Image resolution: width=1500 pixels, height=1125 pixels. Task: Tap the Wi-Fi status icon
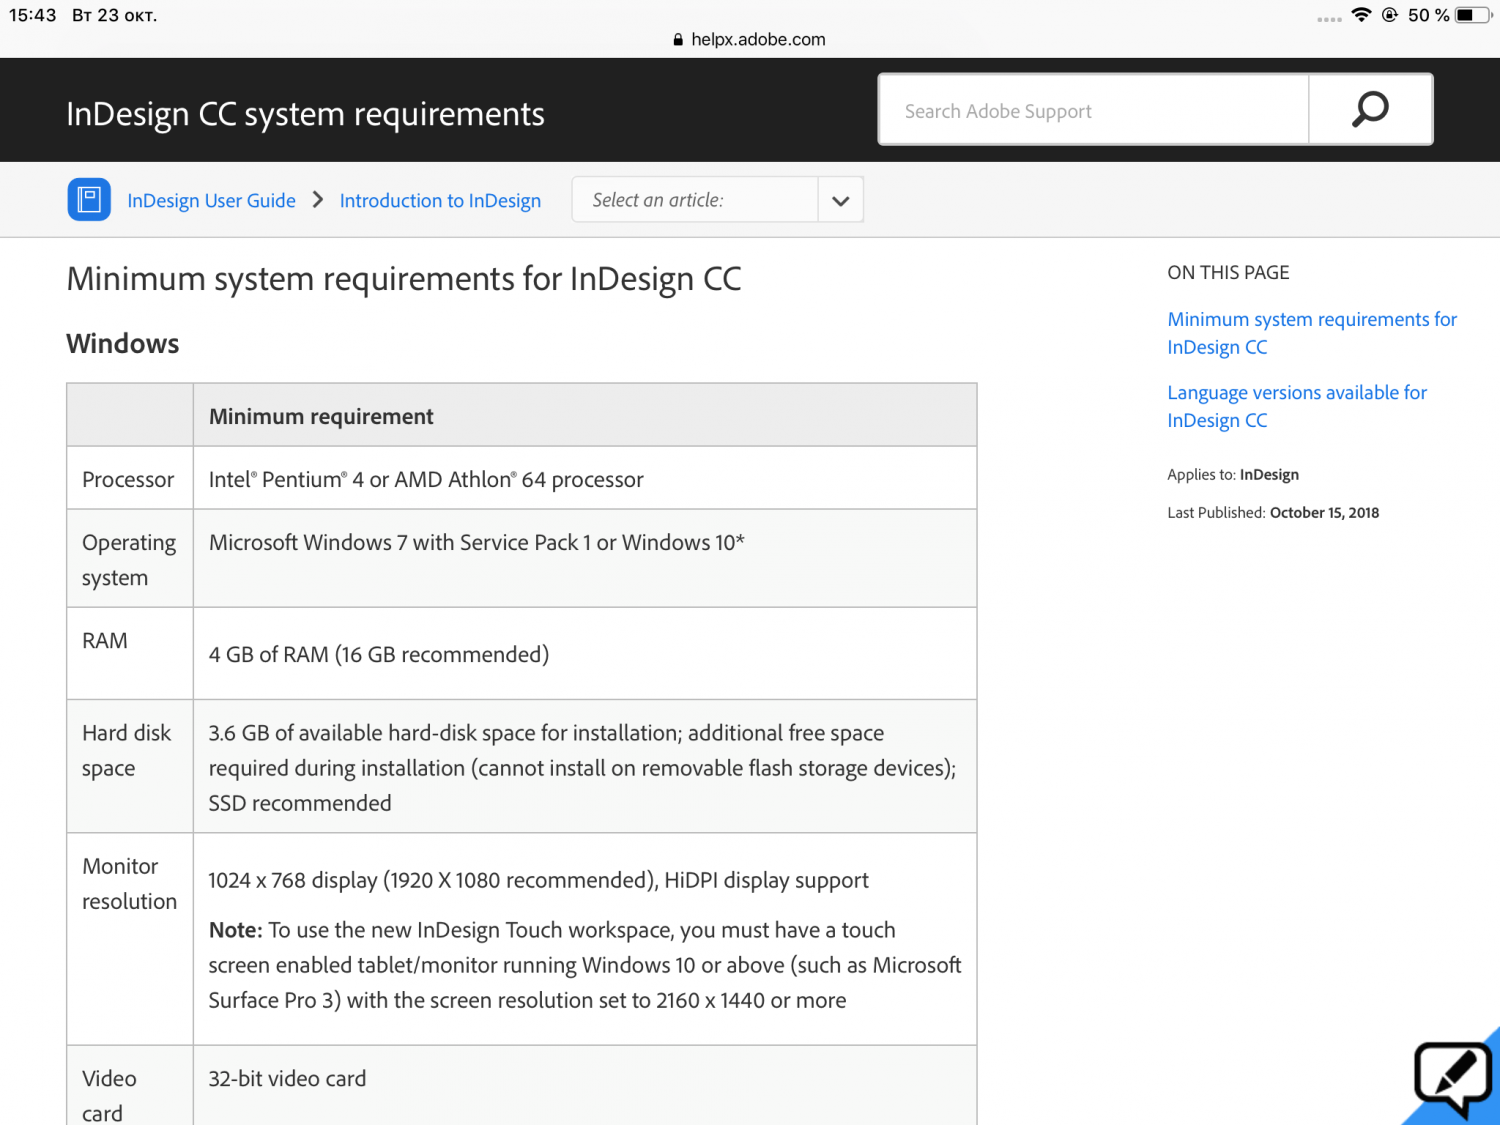click(1361, 15)
